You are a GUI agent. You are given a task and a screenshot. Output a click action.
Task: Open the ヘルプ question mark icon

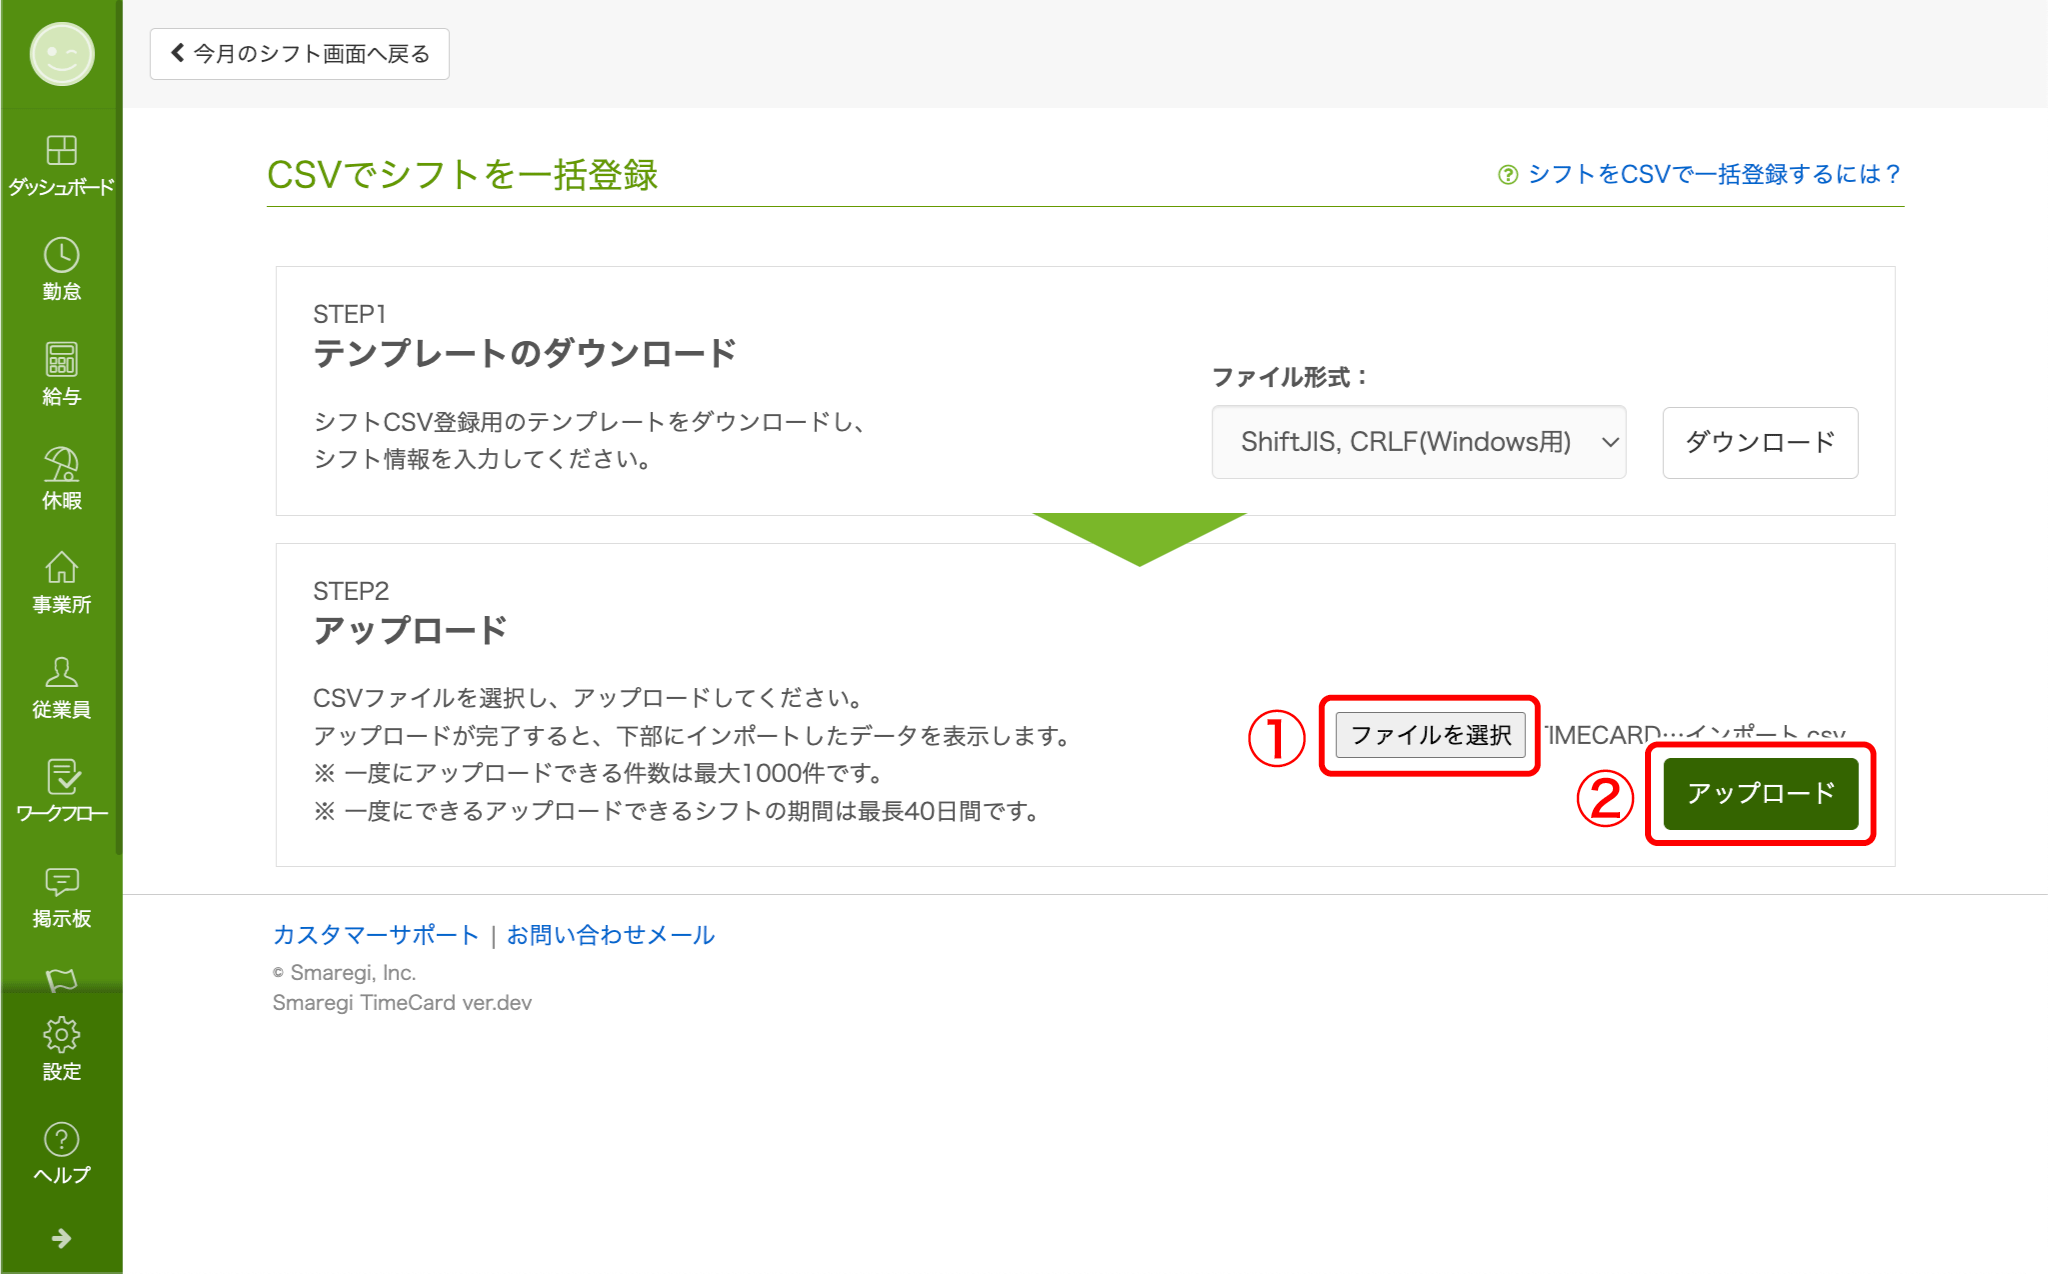pyautogui.click(x=61, y=1139)
